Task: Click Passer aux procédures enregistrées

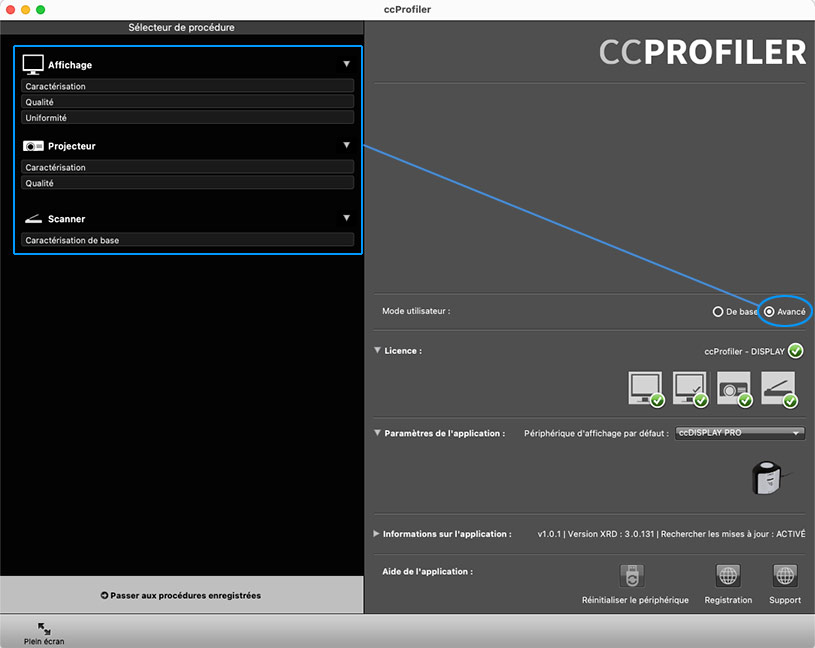Action: point(181,596)
